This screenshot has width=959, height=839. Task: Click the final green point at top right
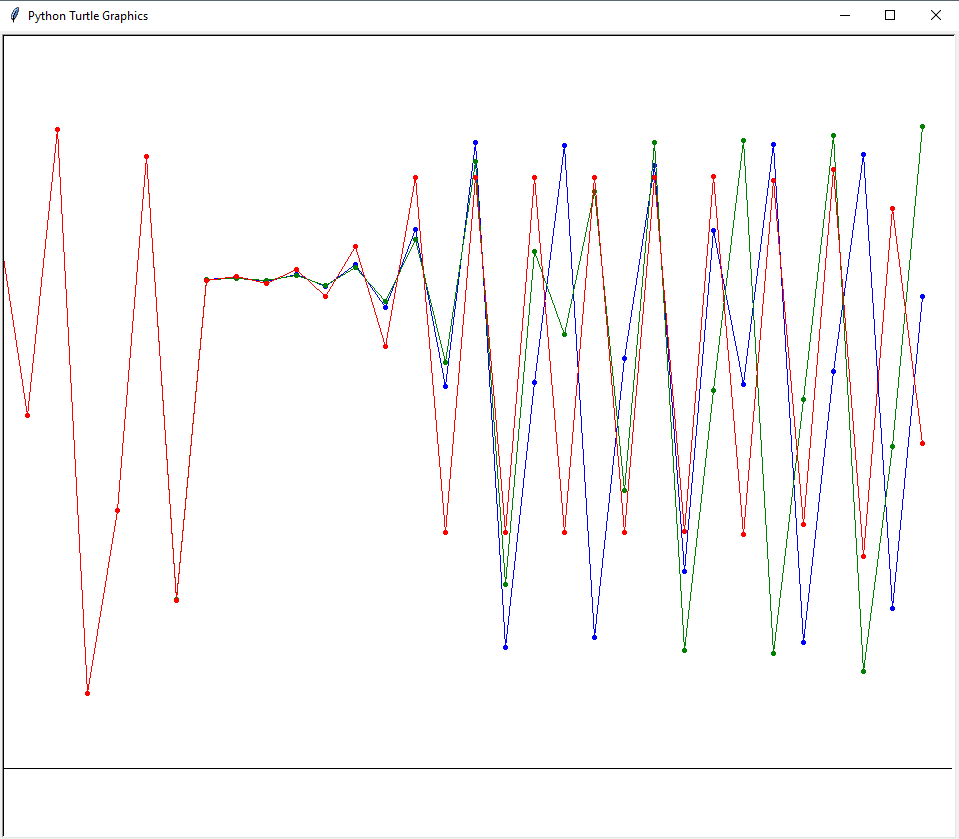tap(922, 127)
